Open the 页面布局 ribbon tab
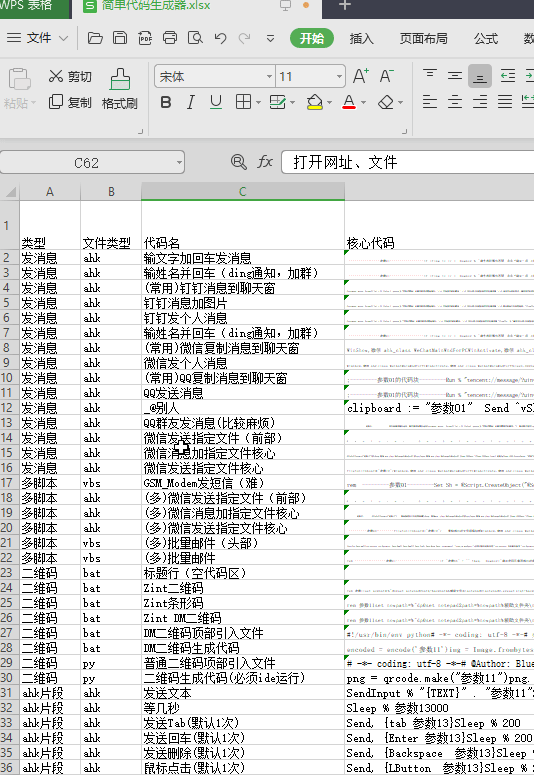 pyautogui.click(x=423, y=39)
